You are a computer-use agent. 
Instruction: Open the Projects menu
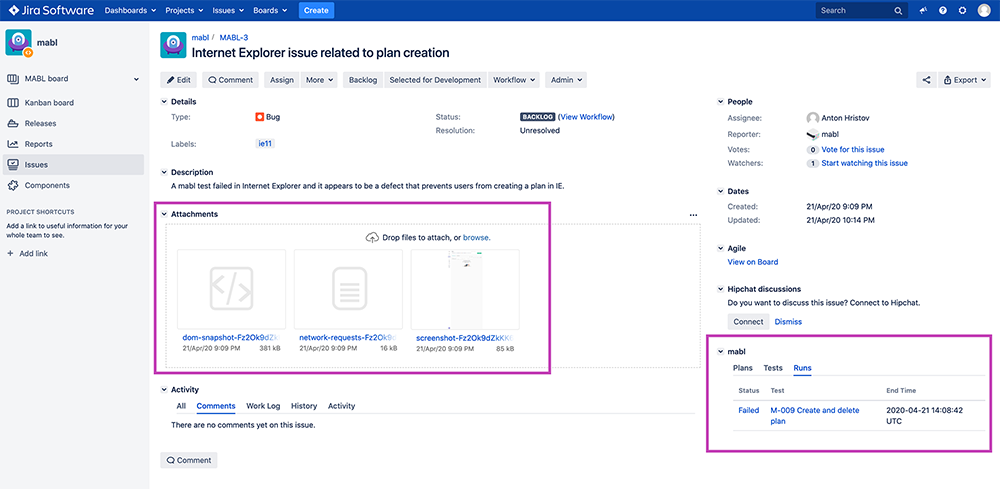[184, 10]
